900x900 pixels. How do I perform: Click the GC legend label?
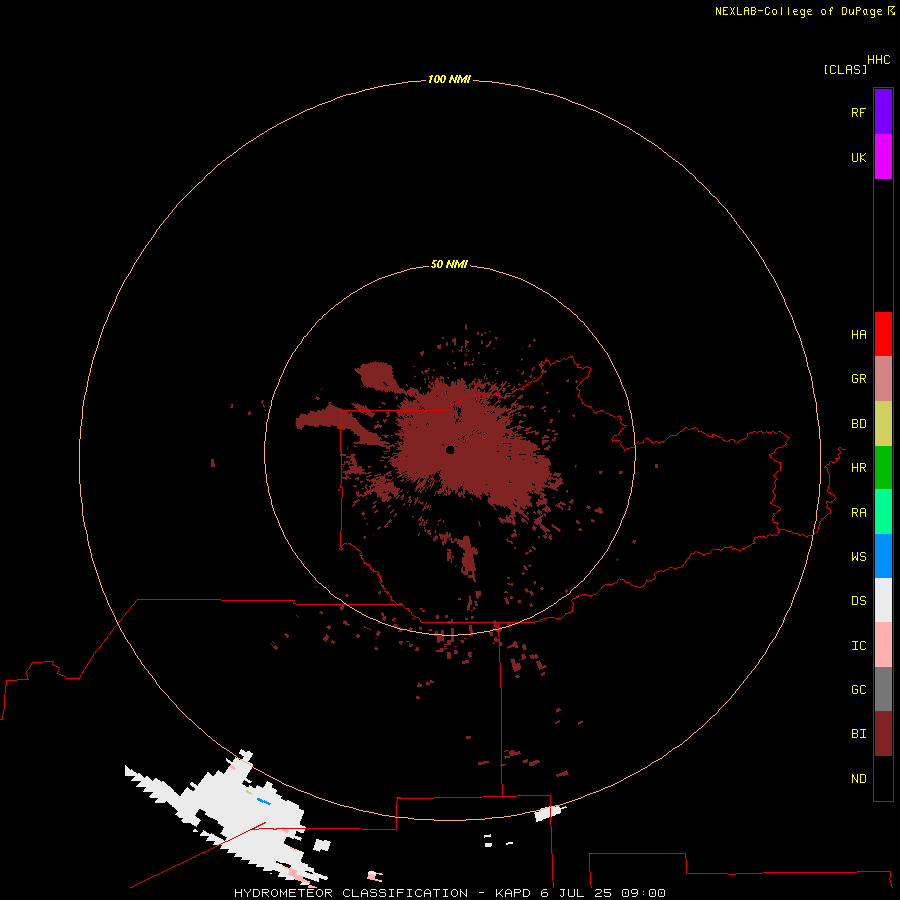pyautogui.click(x=858, y=690)
